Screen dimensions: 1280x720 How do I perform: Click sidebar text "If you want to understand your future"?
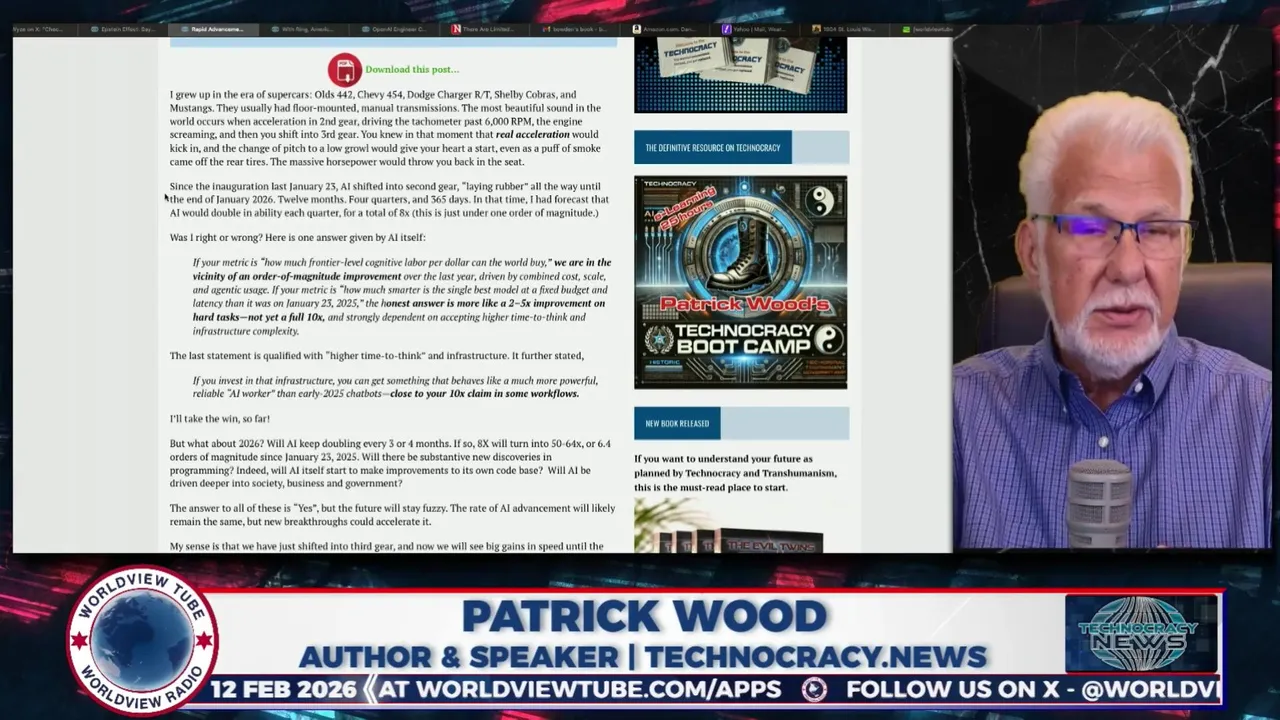coord(735,473)
